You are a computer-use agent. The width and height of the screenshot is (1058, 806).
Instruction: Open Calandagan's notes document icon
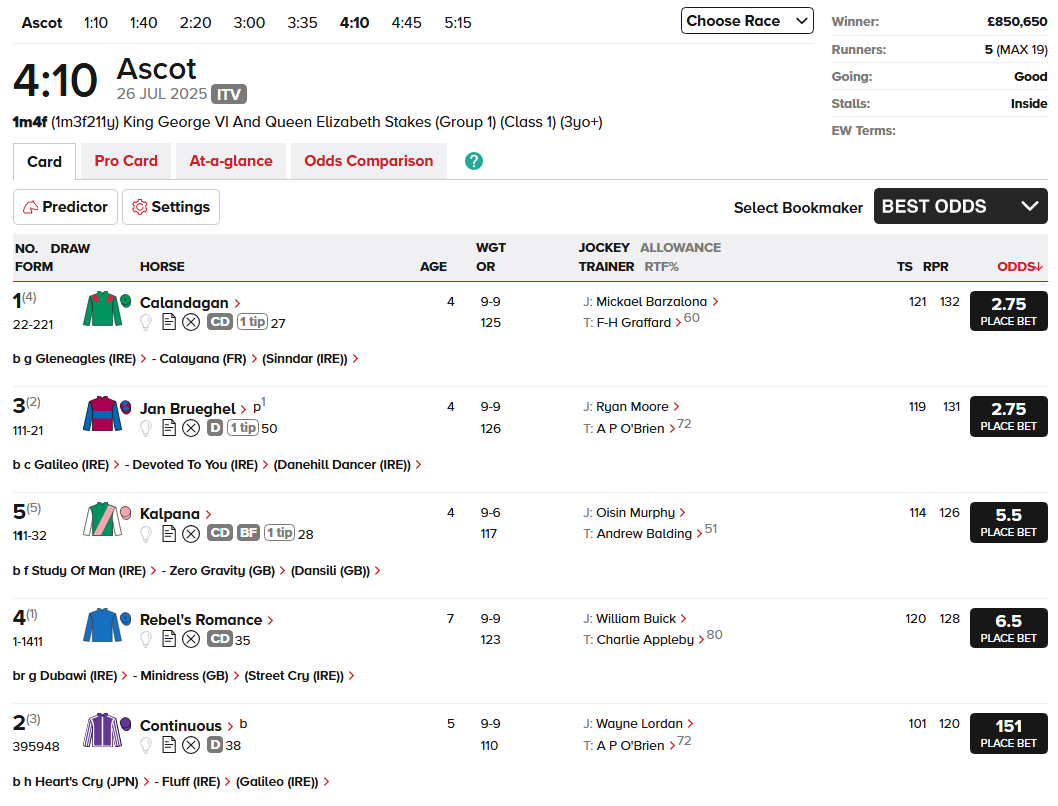pyautogui.click(x=169, y=322)
